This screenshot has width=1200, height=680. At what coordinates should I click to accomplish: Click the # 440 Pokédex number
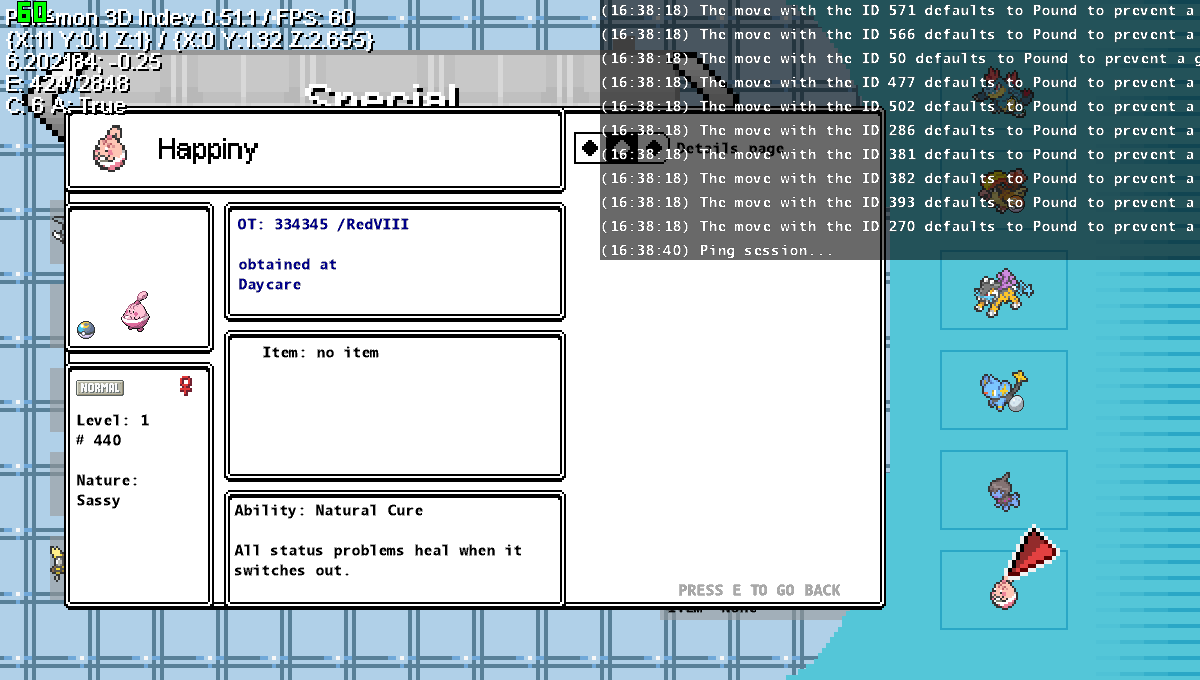[x=99, y=440]
